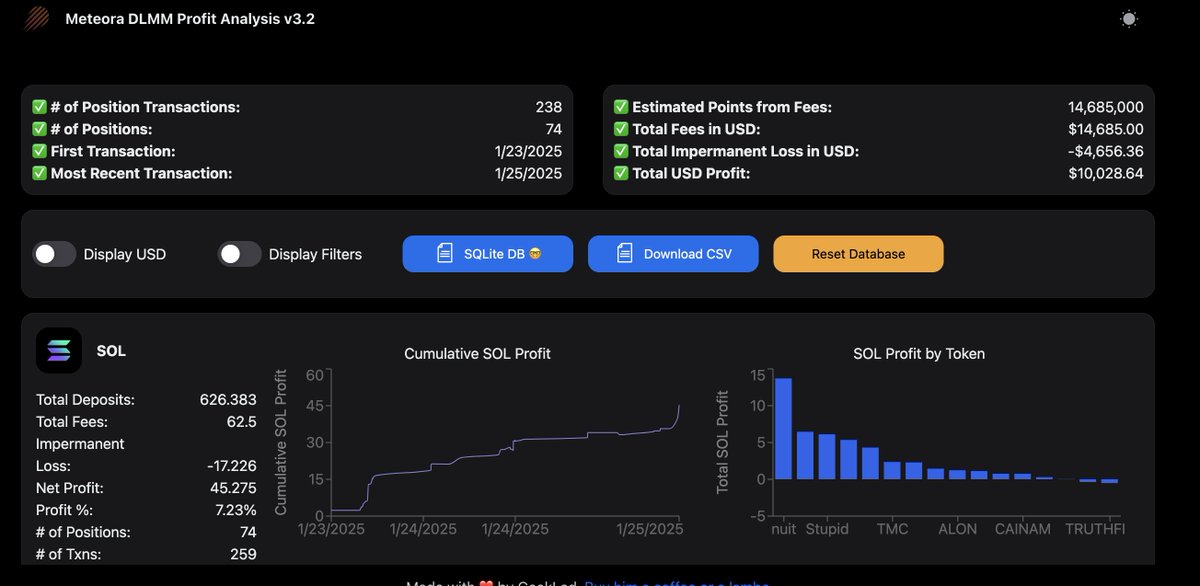Click the green check beside Total Fees in USD
1200x586 pixels.
(621, 129)
